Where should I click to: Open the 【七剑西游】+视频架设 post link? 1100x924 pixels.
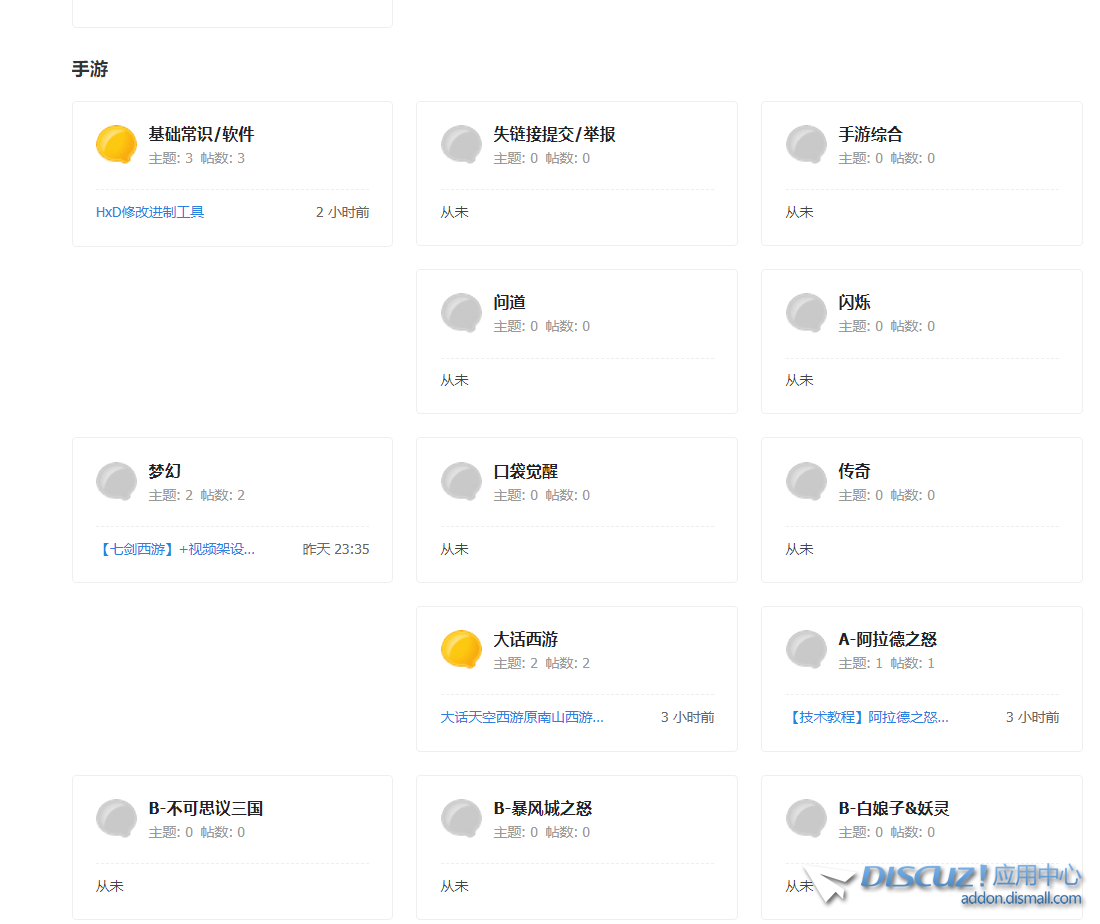point(176,549)
